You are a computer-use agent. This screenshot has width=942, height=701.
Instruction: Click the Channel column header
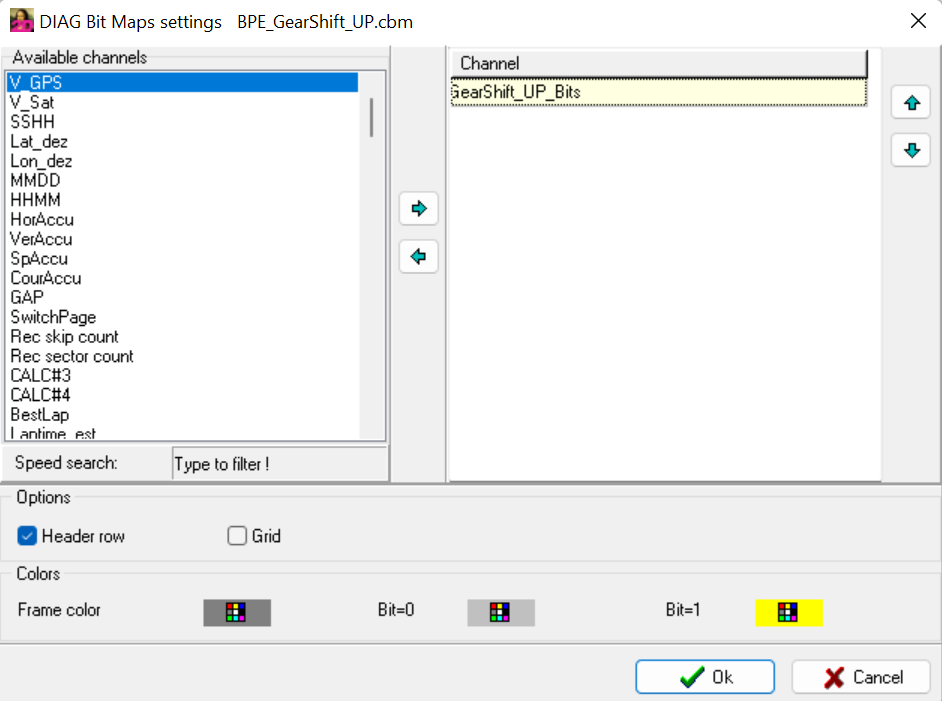pos(658,64)
